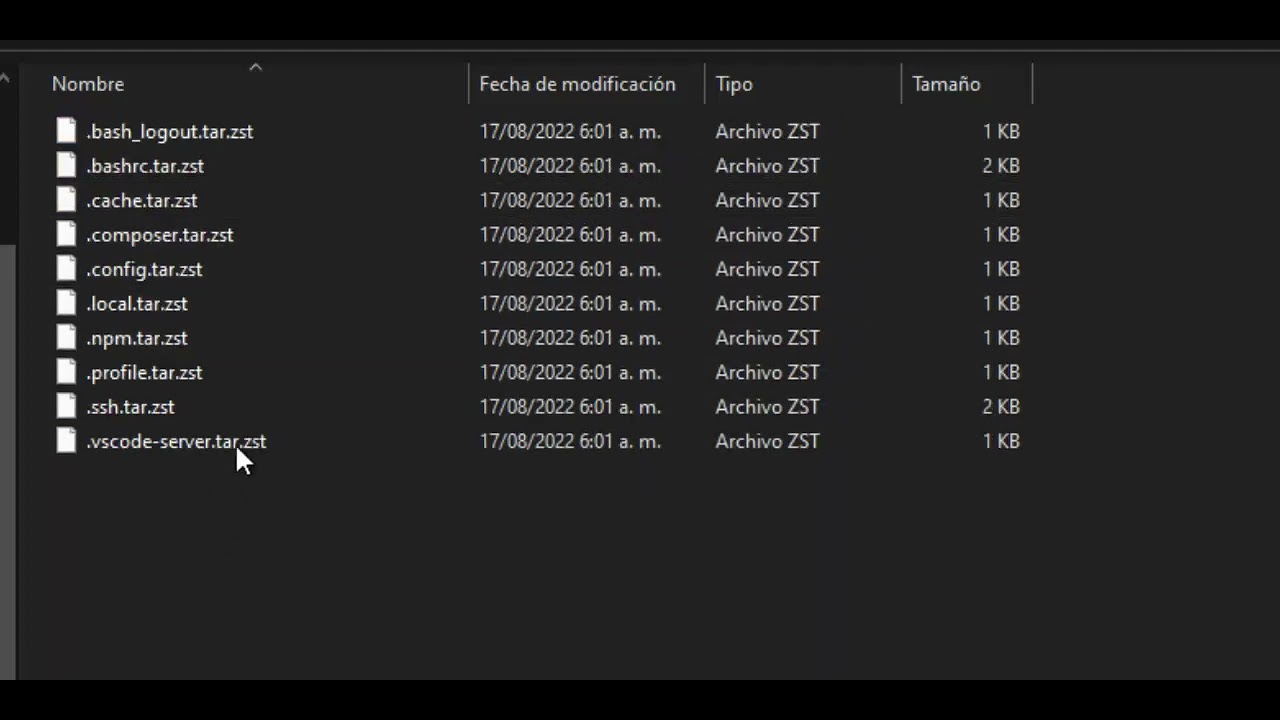Sort by Fecha de modificación column
The image size is (1280, 720).
point(577,85)
